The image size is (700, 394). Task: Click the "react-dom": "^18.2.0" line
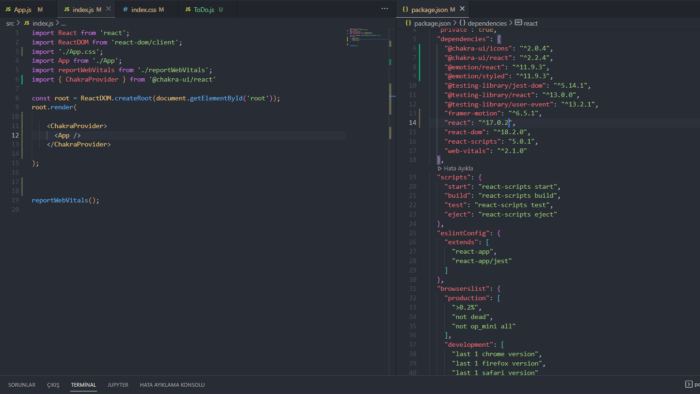point(488,132)
